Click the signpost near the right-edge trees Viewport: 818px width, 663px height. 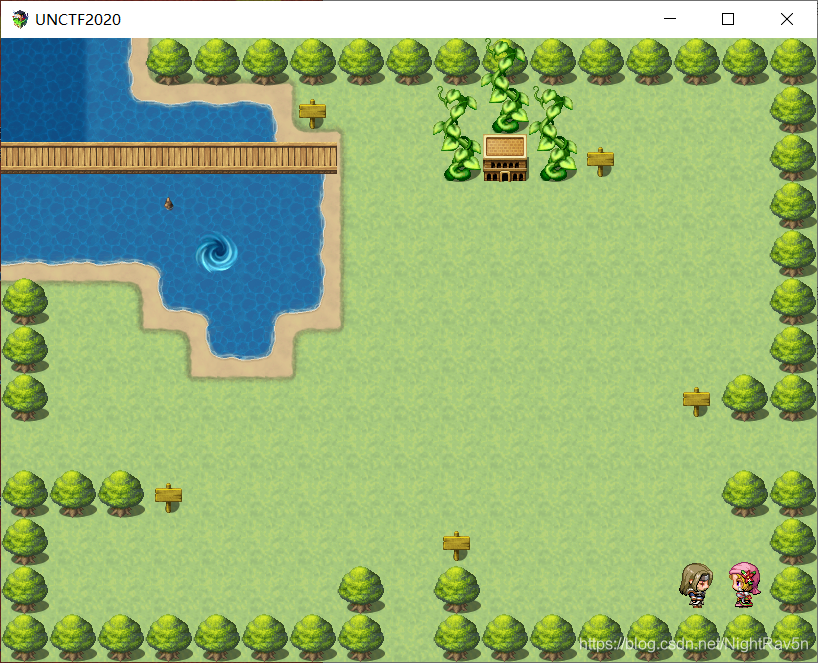pyautogui.click(x=696, y=401)
